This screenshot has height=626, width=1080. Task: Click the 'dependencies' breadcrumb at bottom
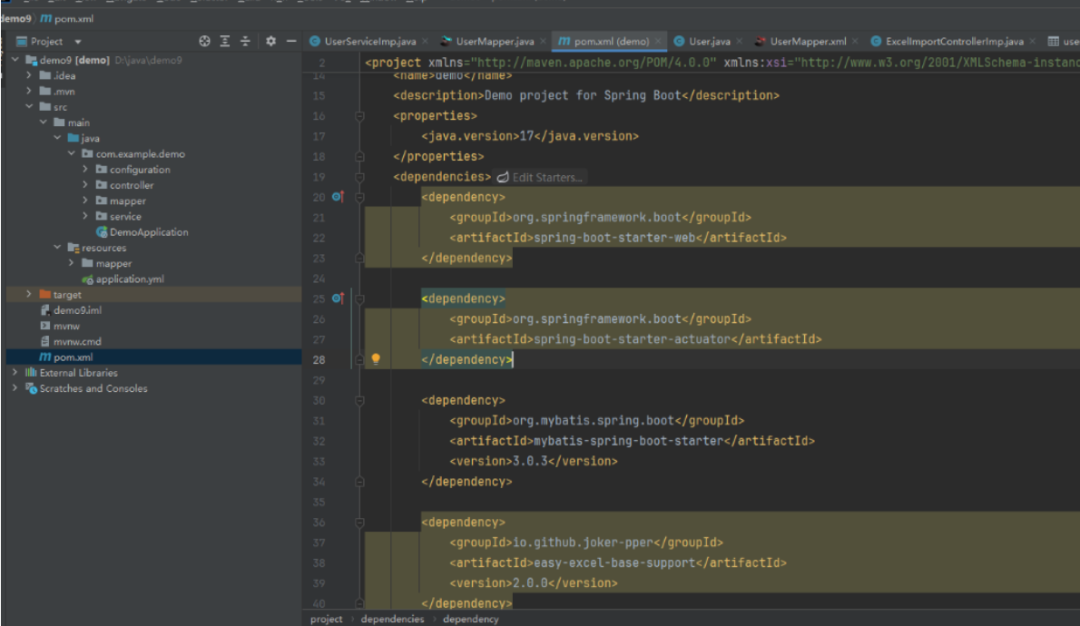click(393, 619)
